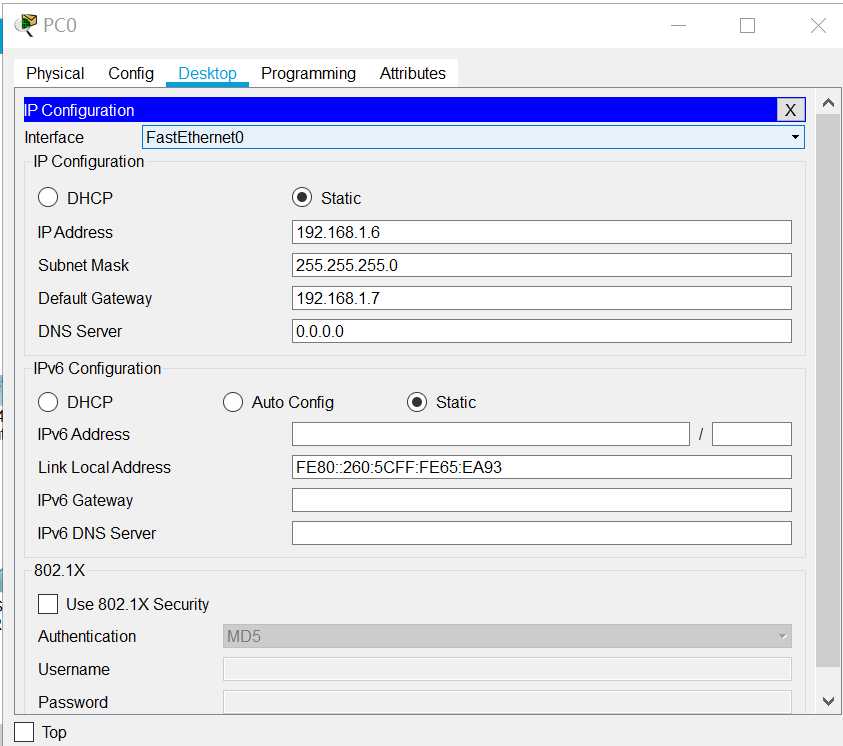Select the IPv6 Static radio button

coord(417,402)
